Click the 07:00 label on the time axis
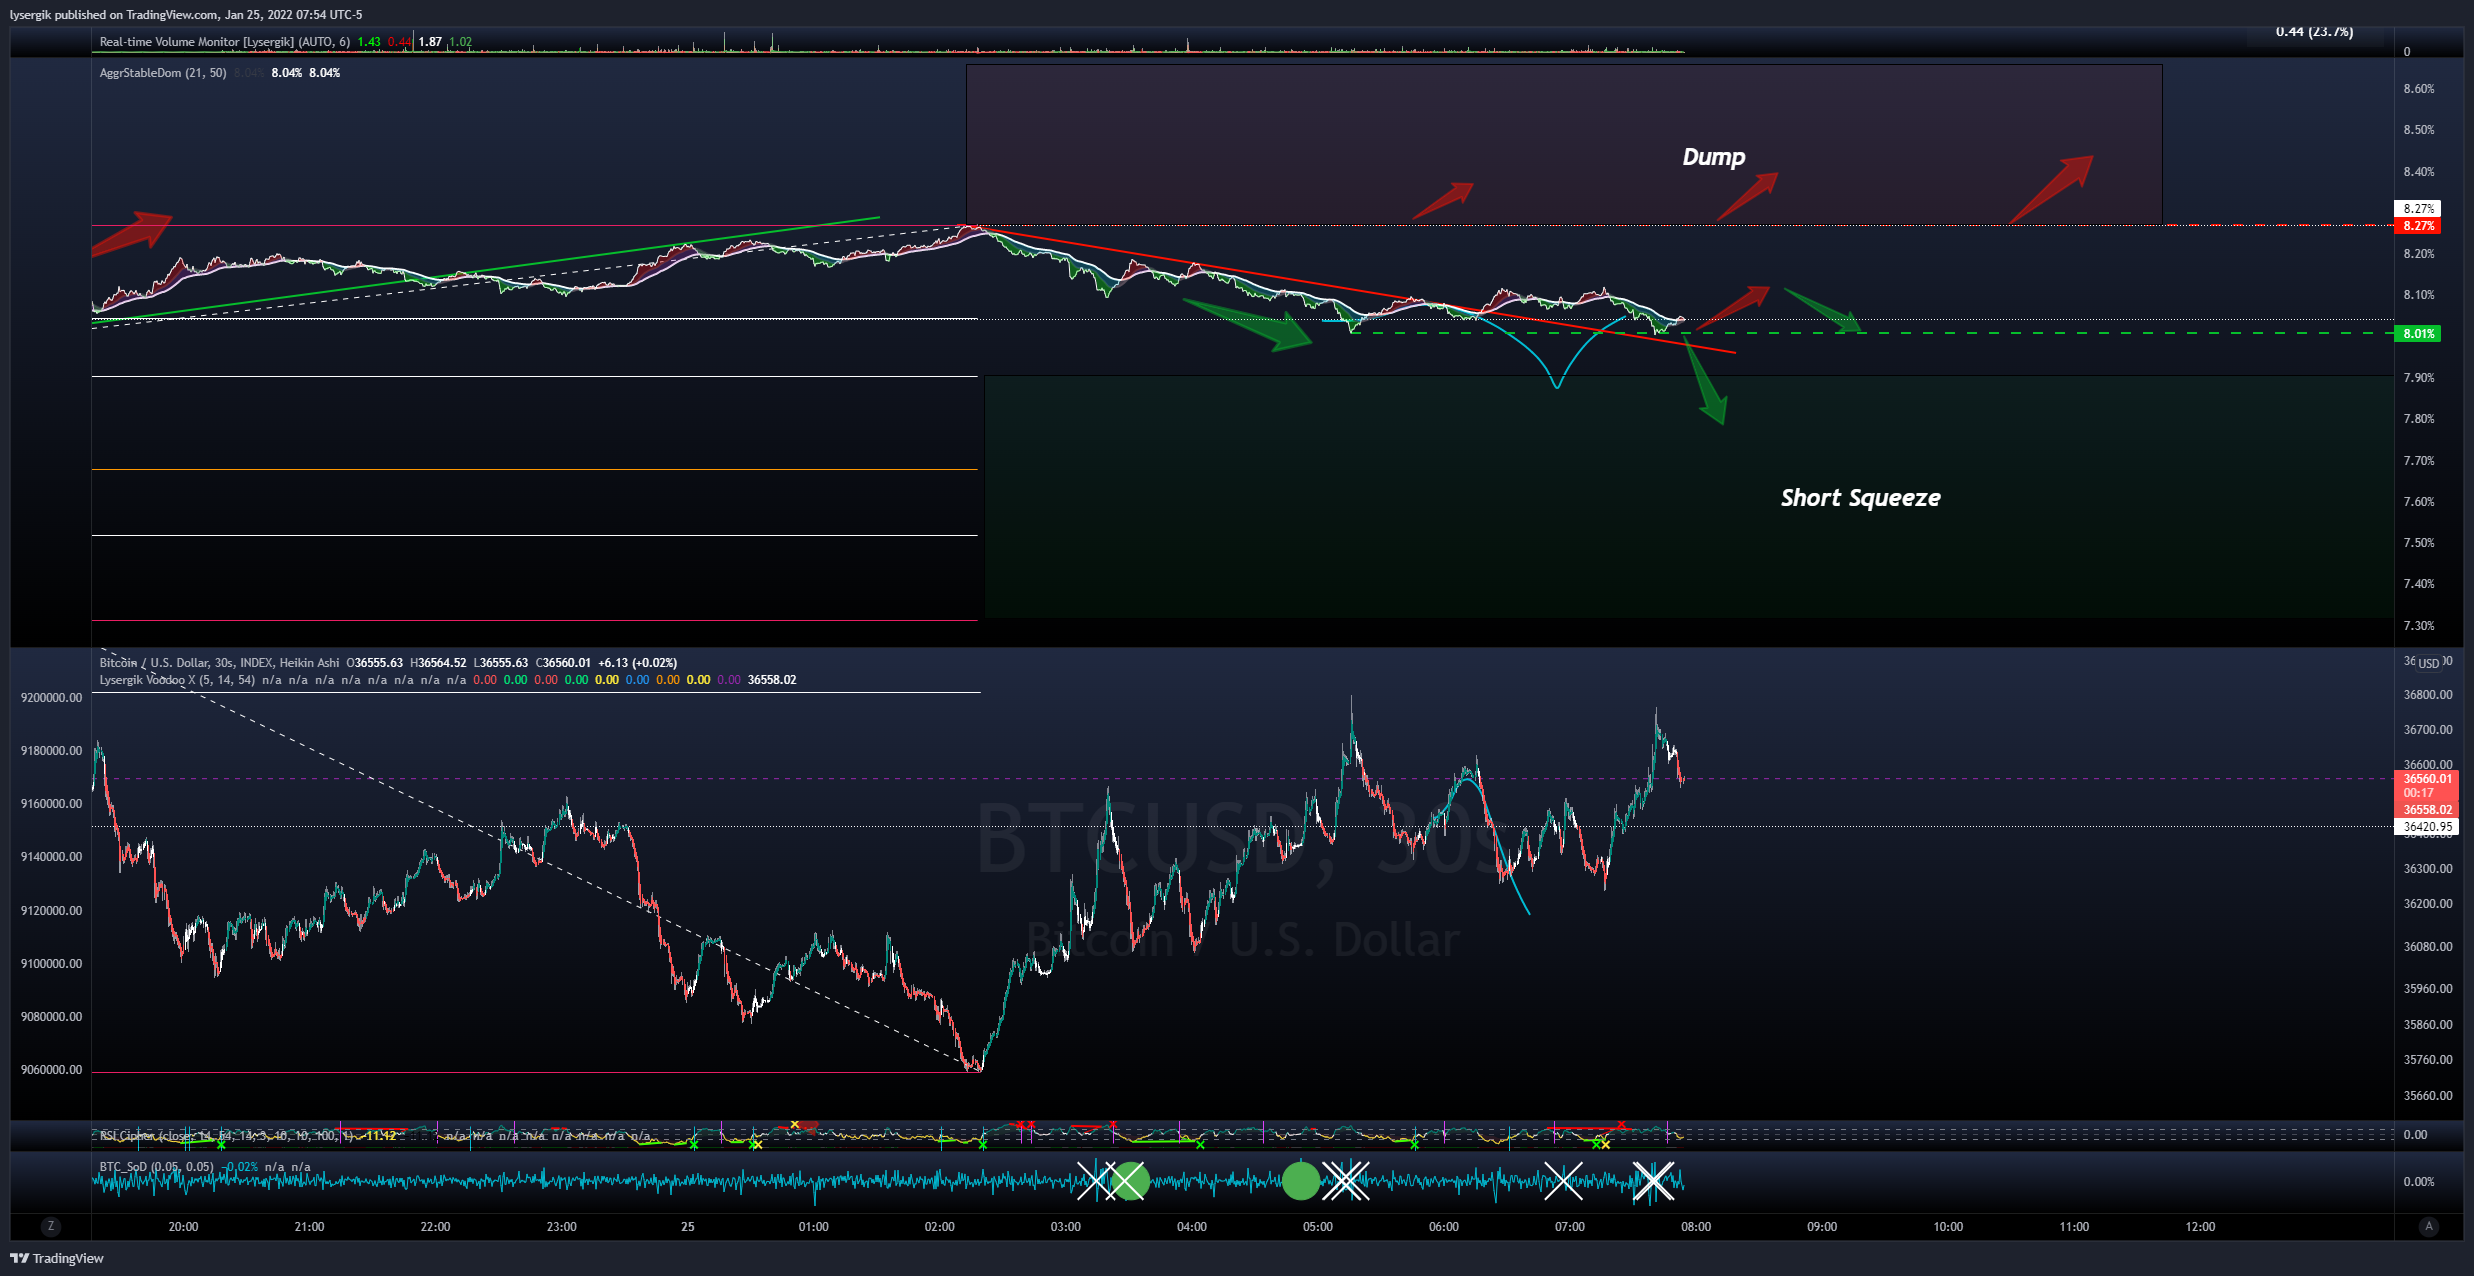Viewport: 2474px width, 1276px height. (x=1569, y=1227)
